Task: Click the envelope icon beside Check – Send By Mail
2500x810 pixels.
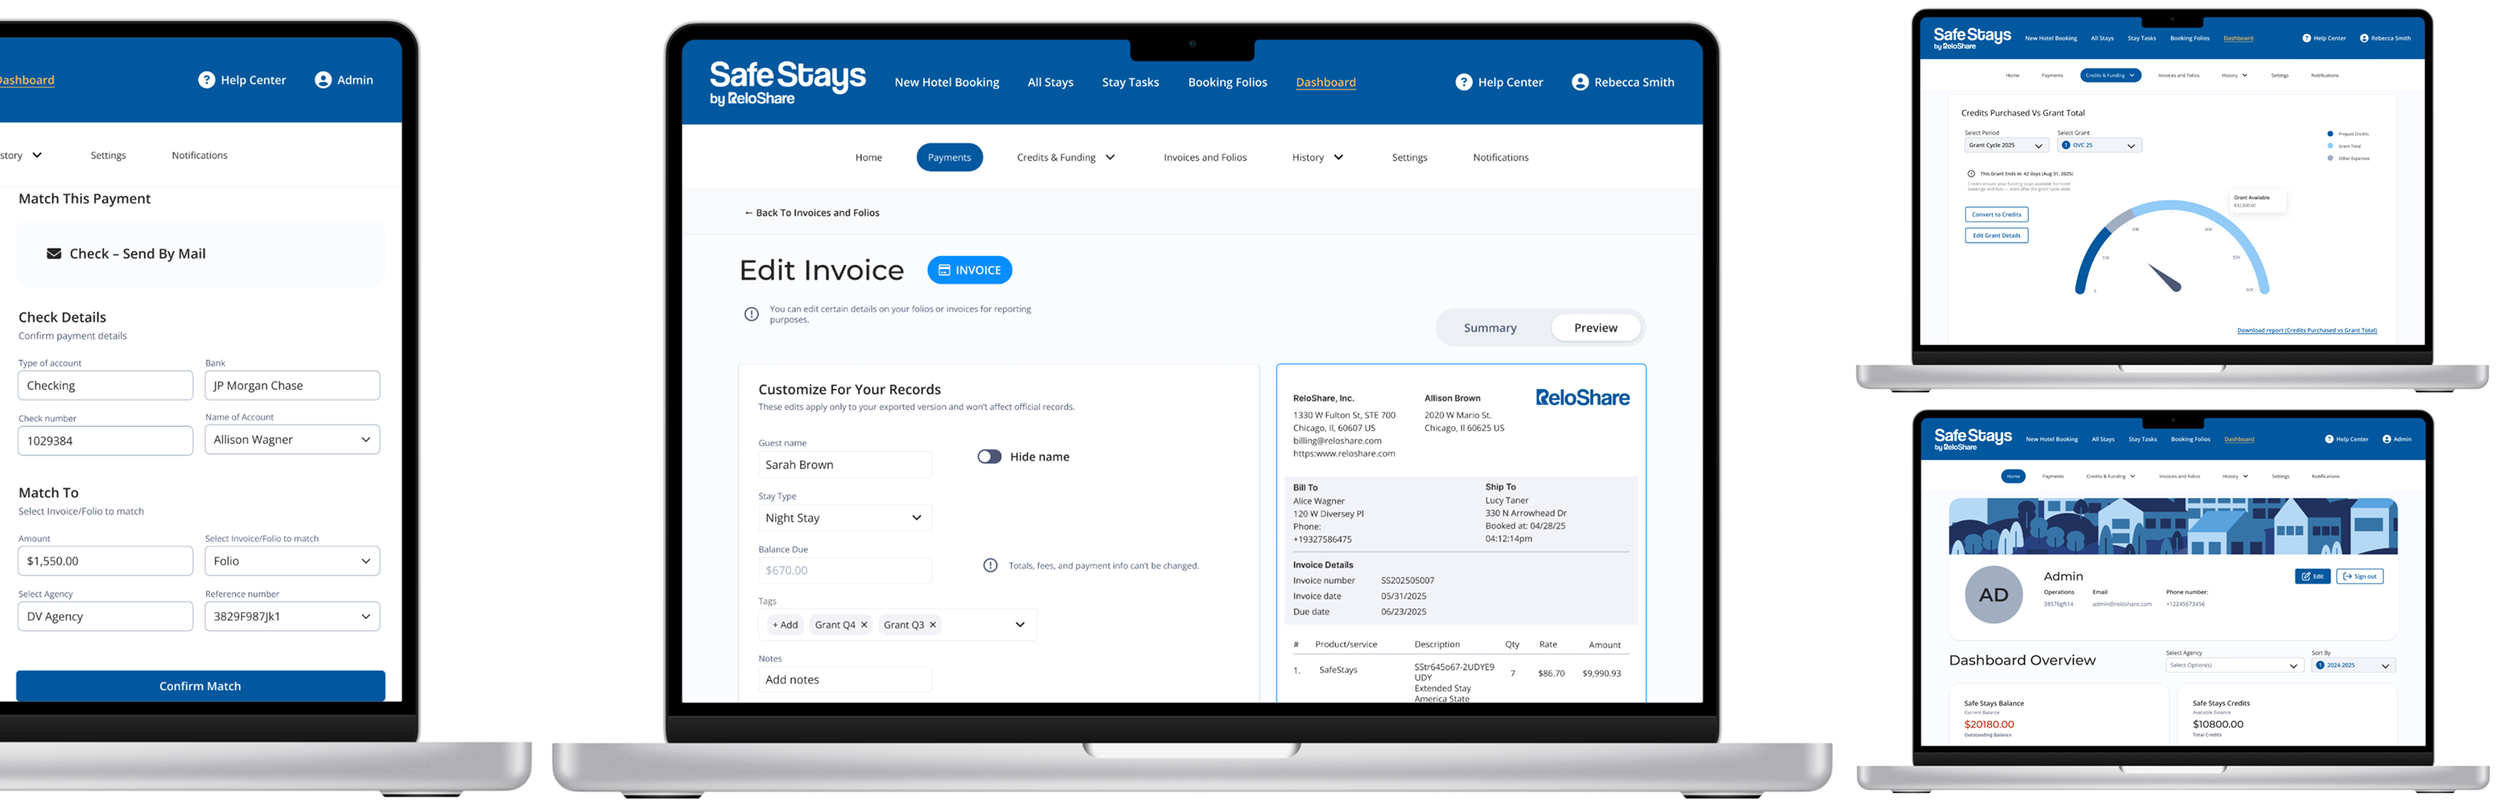Action: pos(54,254)
